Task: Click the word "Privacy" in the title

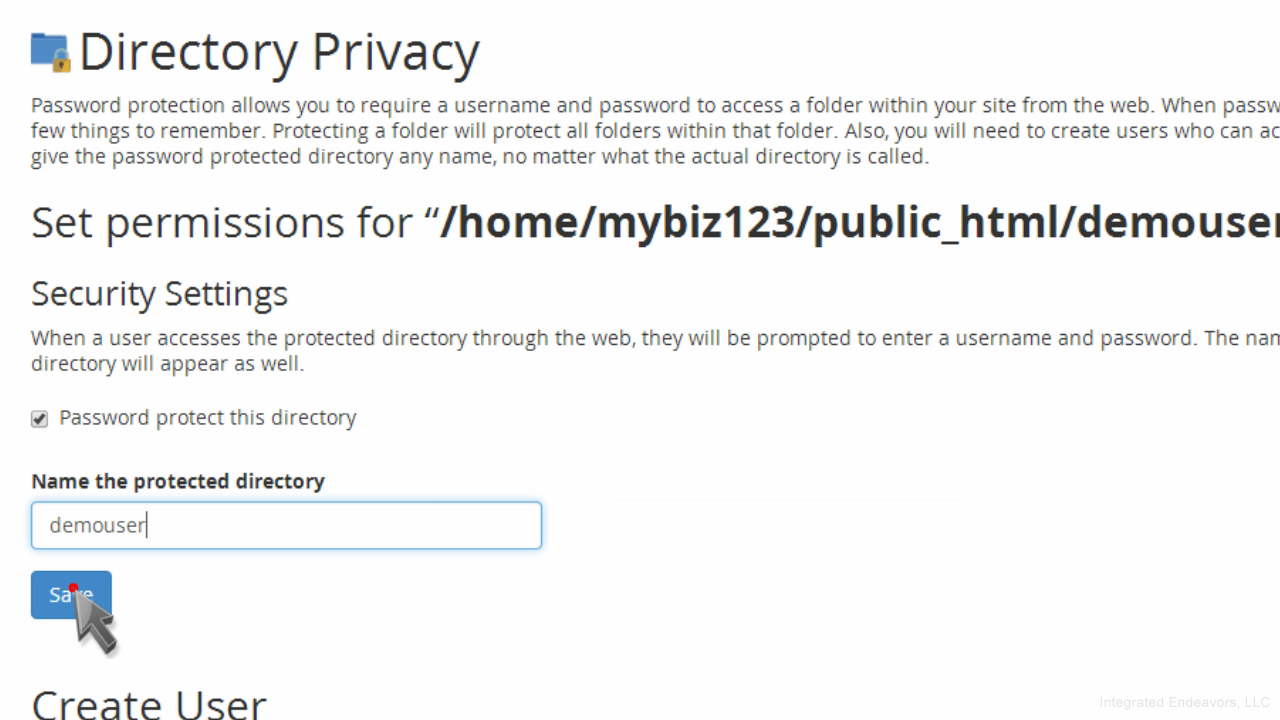Action: pos(395,52)
